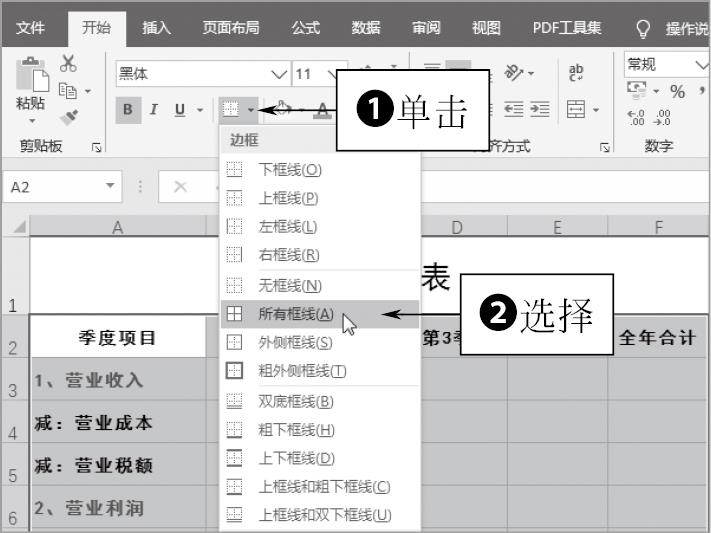The height and width of the screenshot is (533, 711).
Task: Choose Thick Outside Borders (粗外侧框线)
Action: [x=302, y=371]
